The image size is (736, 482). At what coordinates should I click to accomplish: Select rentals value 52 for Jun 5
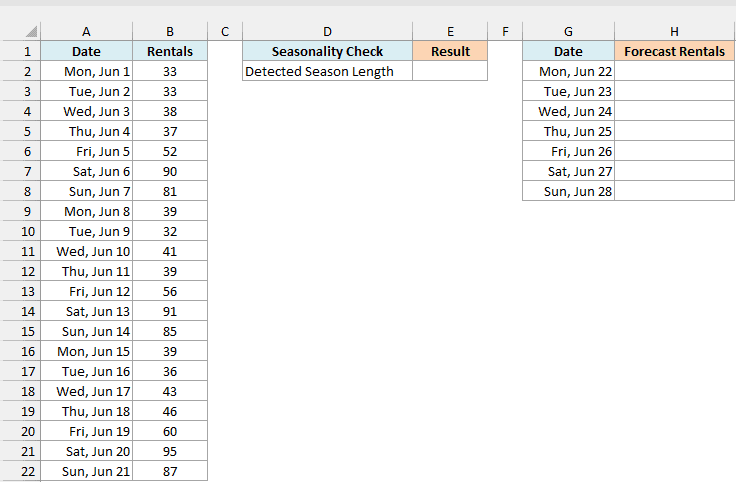pyautogui.click(x=170, y=151)
